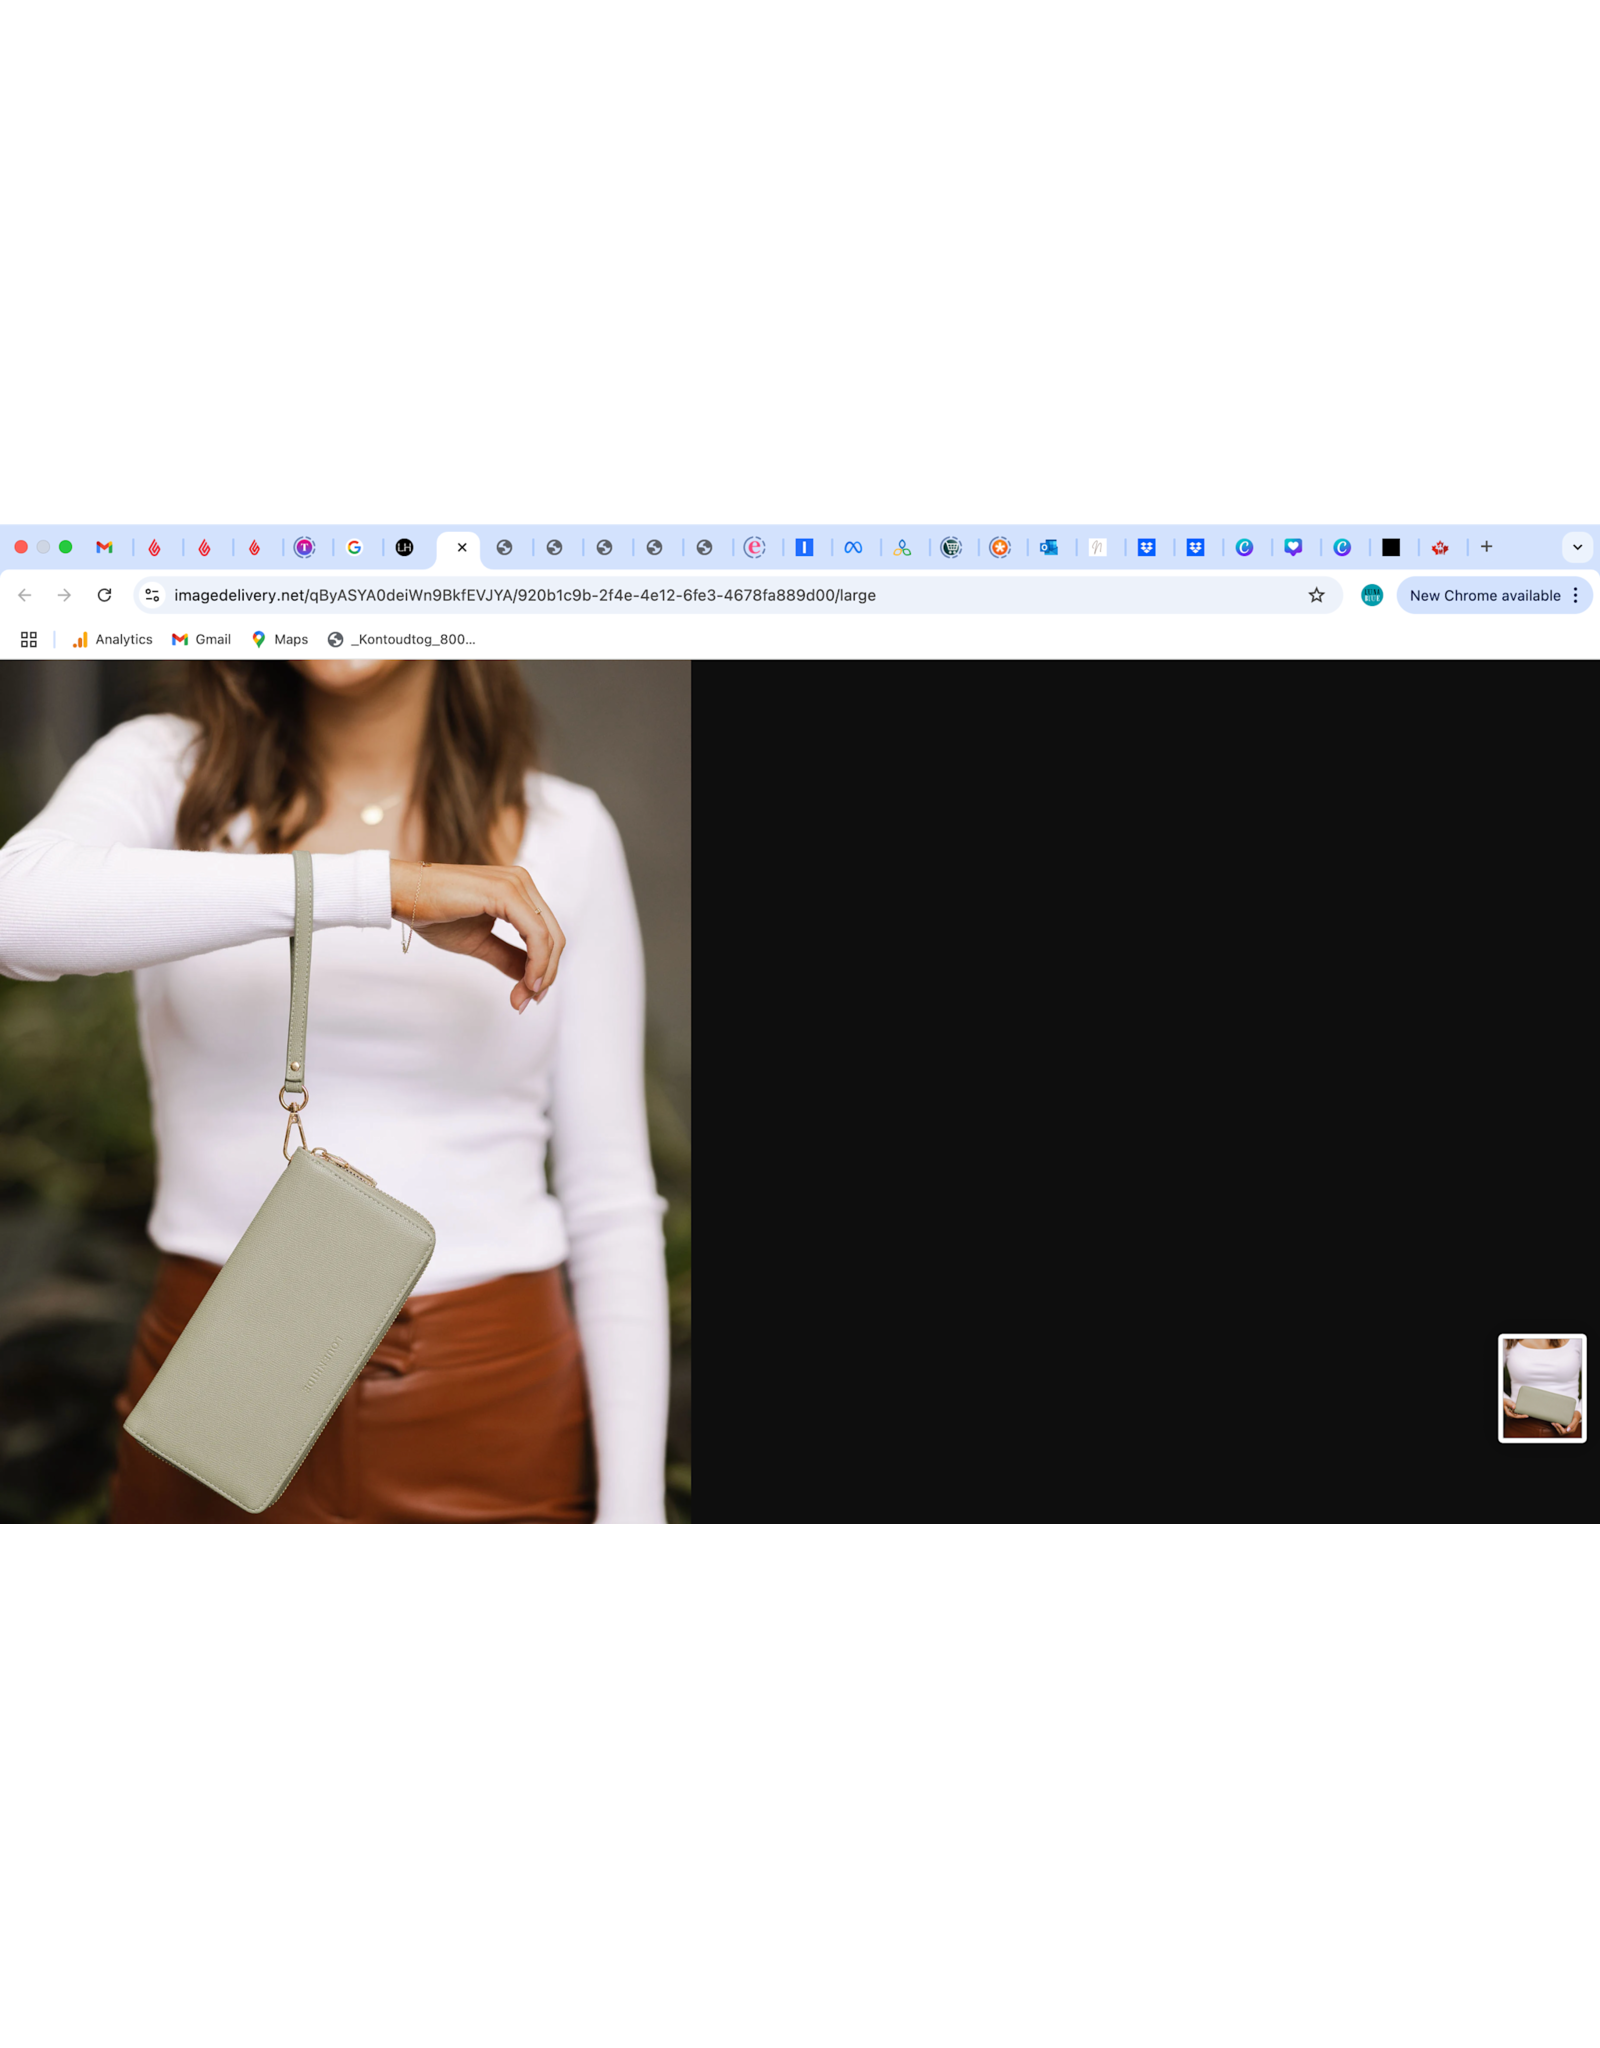Bookmark this page with the star icon

(x=1316, y=595)
